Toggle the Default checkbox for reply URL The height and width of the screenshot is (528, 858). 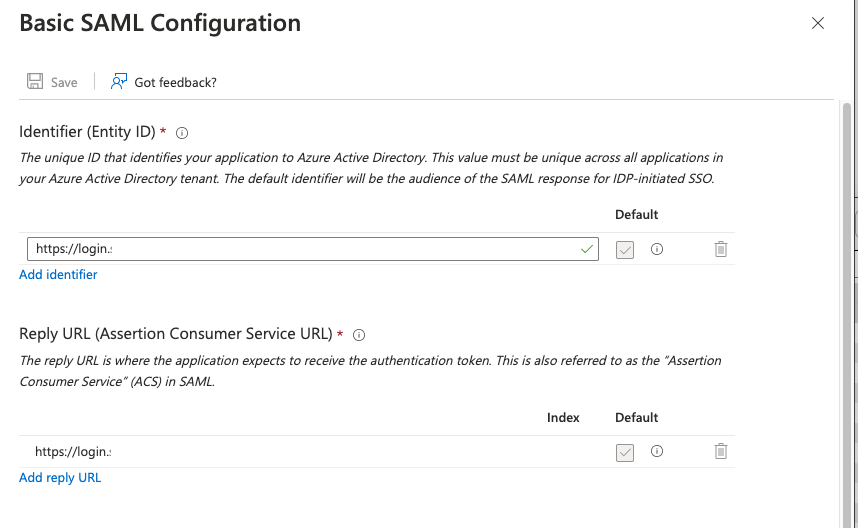coord(625,452)
